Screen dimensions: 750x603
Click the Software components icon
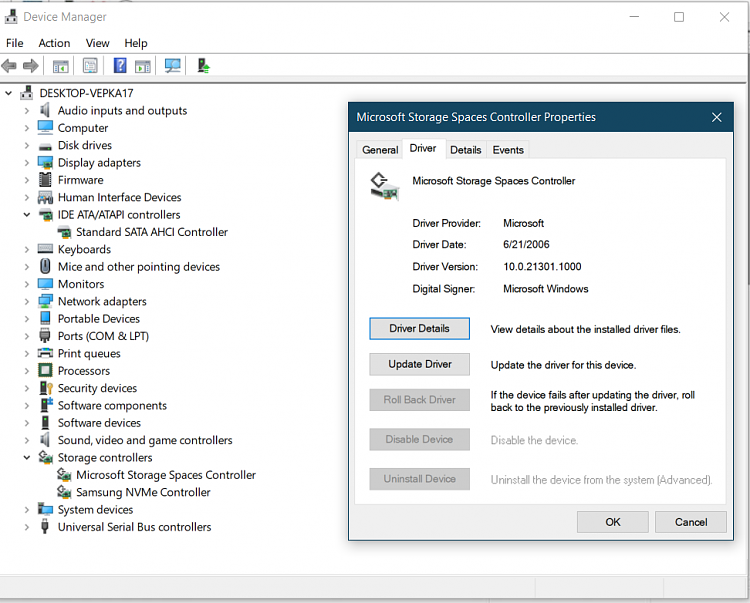tap(46, 405)
